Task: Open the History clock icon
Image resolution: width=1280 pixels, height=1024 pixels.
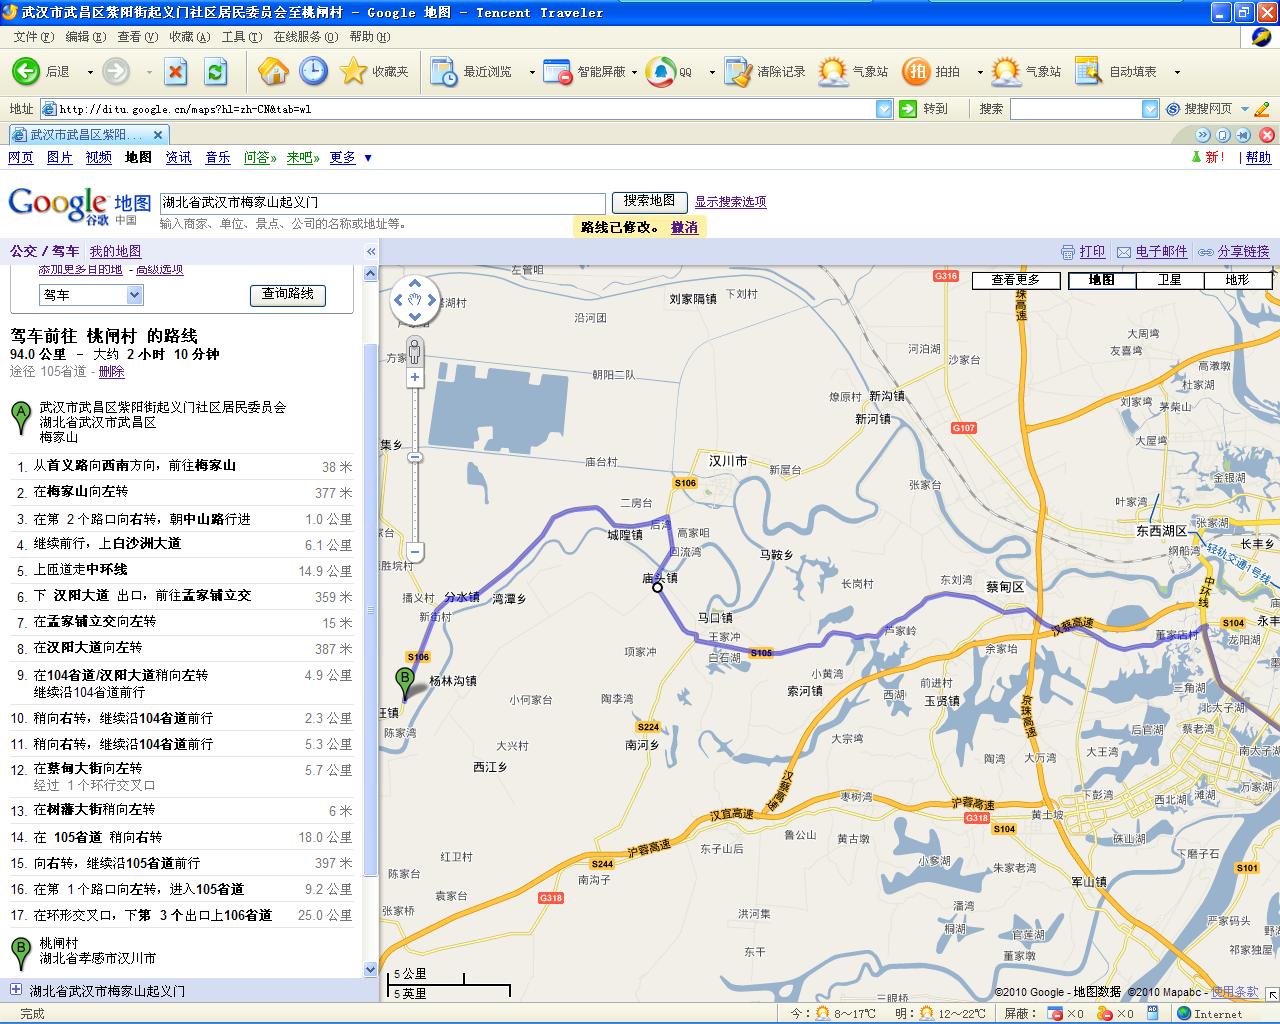Action: click(313, 71)
